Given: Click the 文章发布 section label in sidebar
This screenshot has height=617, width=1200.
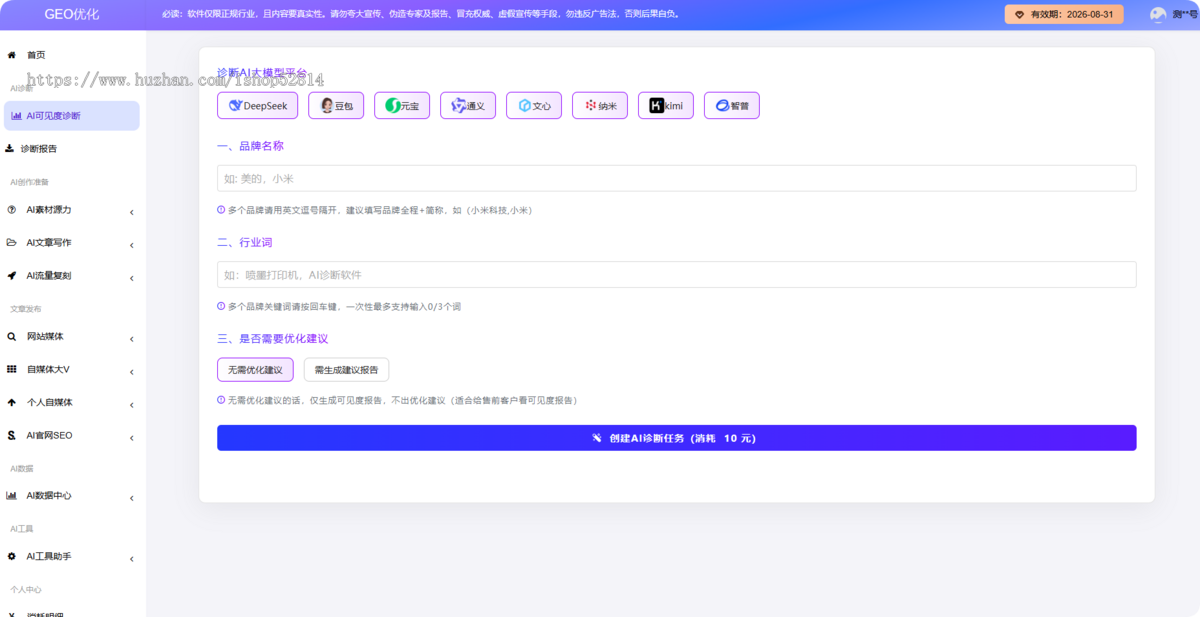Looking at the screenshot, I should click(26, 309).
